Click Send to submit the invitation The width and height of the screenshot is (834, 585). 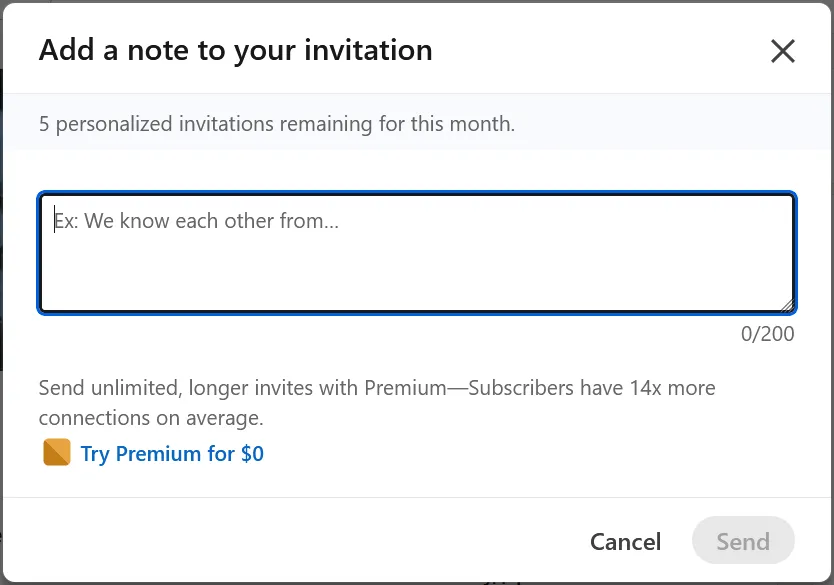[x=743, y=541]
